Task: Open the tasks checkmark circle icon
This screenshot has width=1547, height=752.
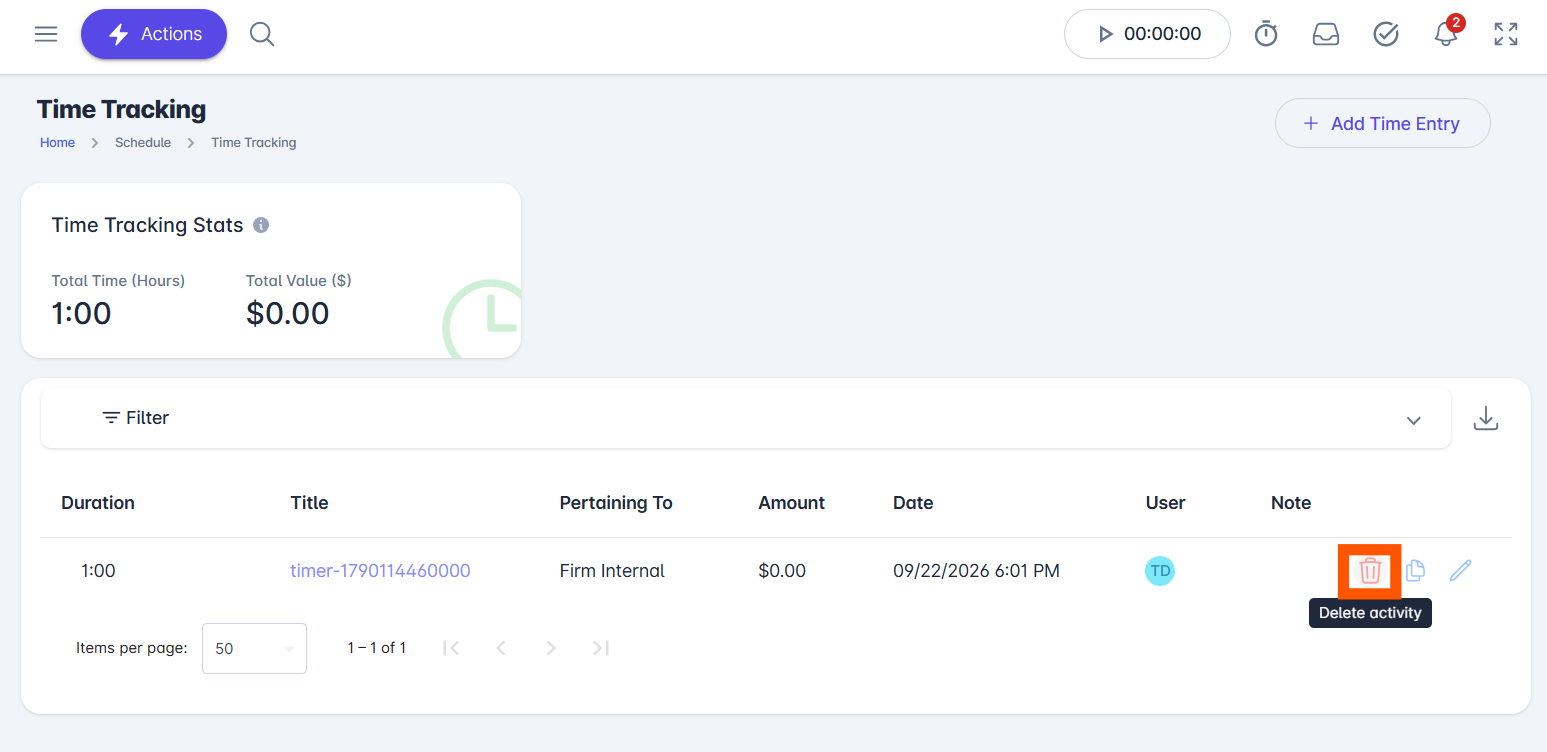Action: pos(1386,34)
